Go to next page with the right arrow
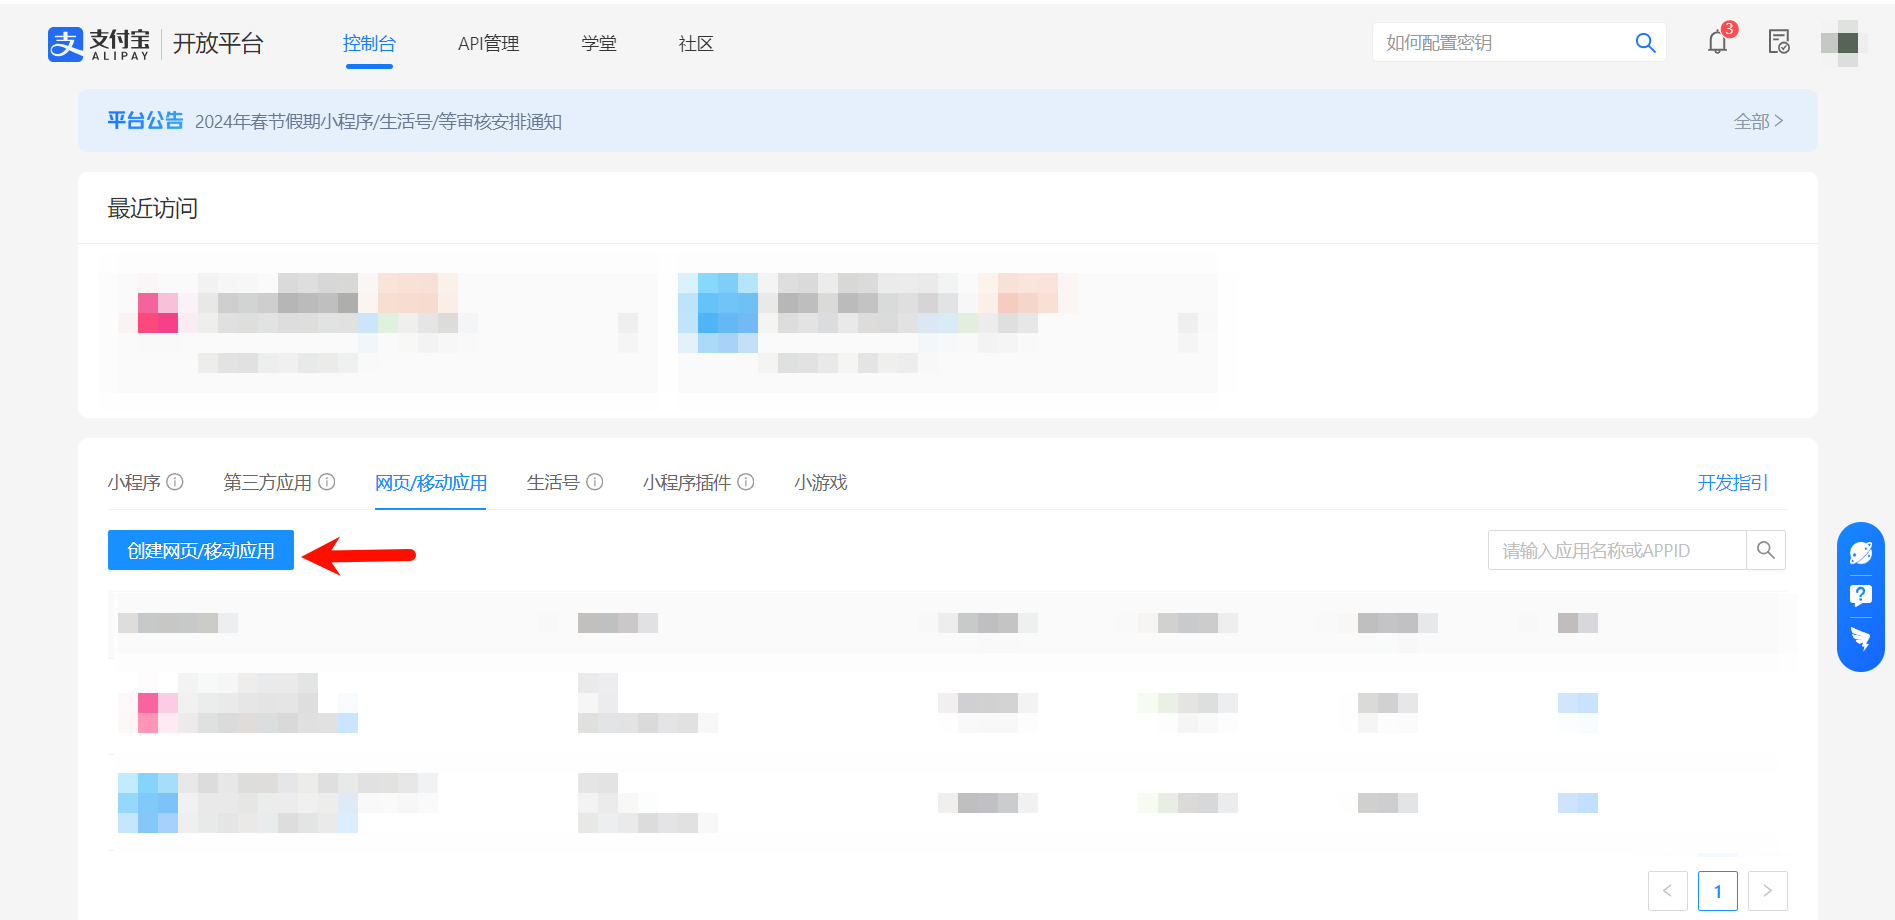 tap(1768, 890)
